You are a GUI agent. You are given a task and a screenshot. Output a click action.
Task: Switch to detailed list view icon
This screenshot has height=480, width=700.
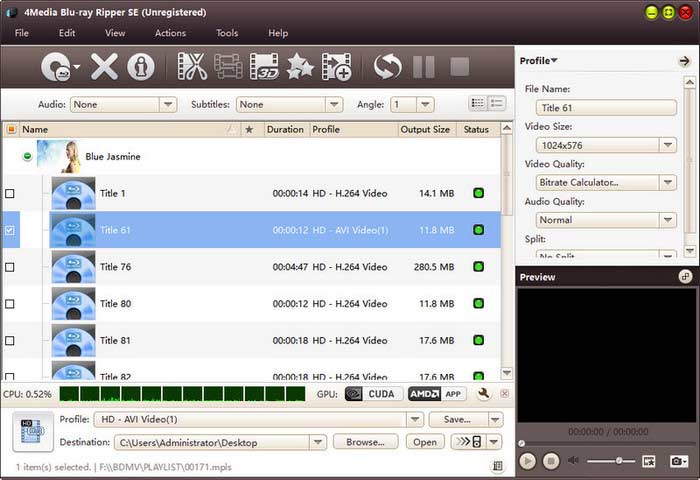(496, 104)
